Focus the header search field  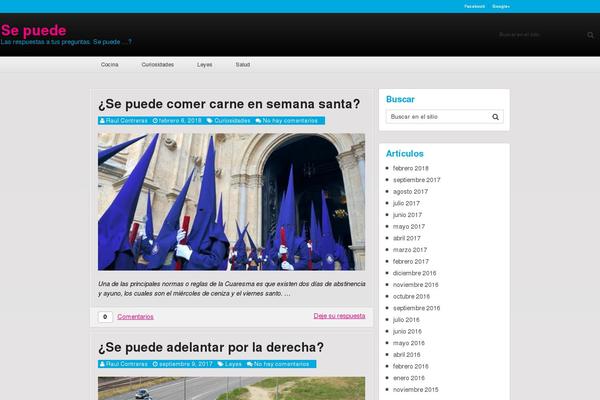(540, 35)
